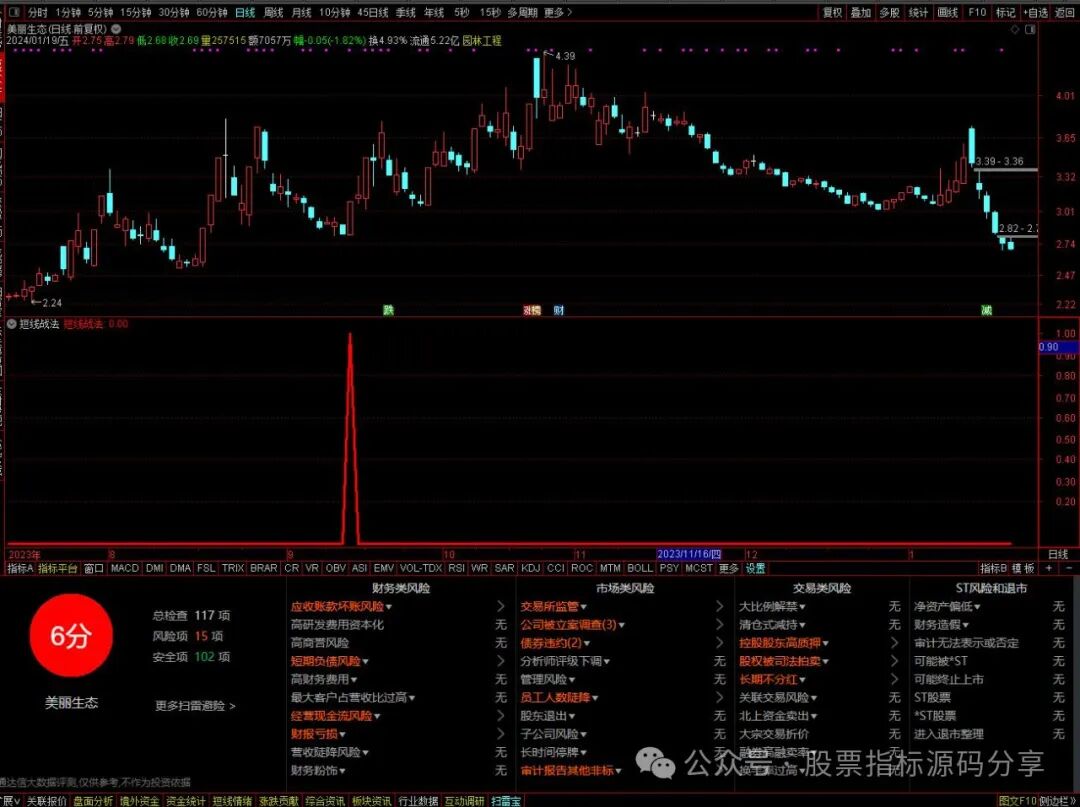Open the 扫雷宝 bottom tab
This screenshot has width=1080, height=807.
[x=506, y=801]
